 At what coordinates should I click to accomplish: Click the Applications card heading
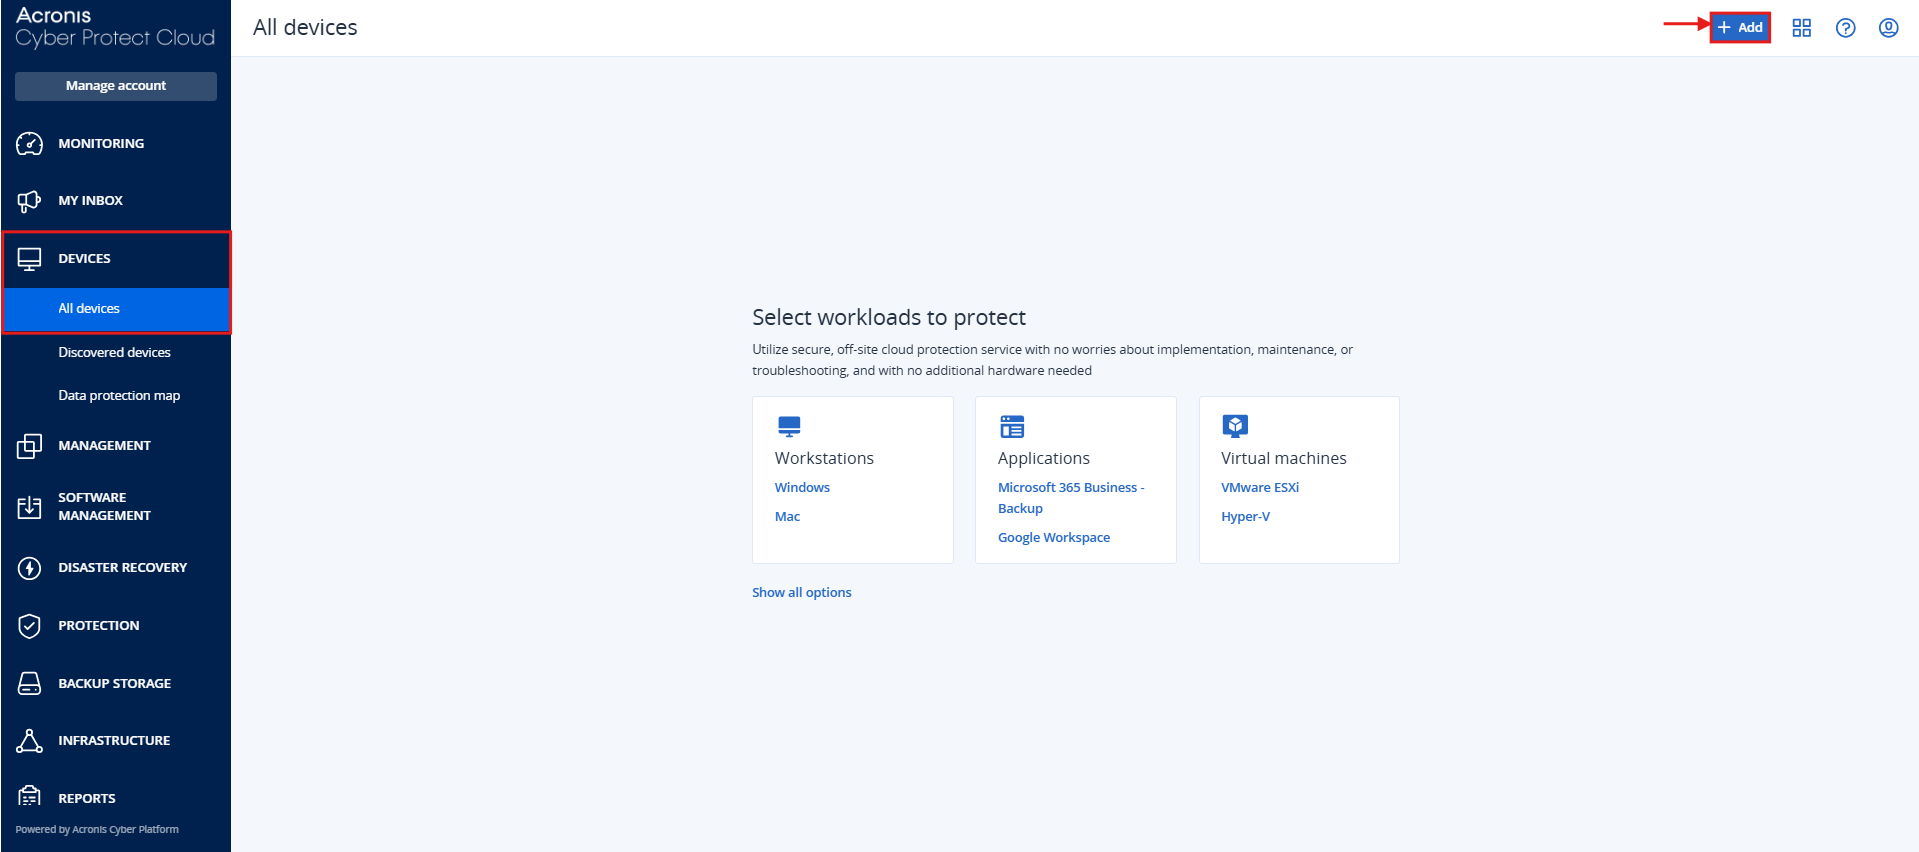(1043, 458)
